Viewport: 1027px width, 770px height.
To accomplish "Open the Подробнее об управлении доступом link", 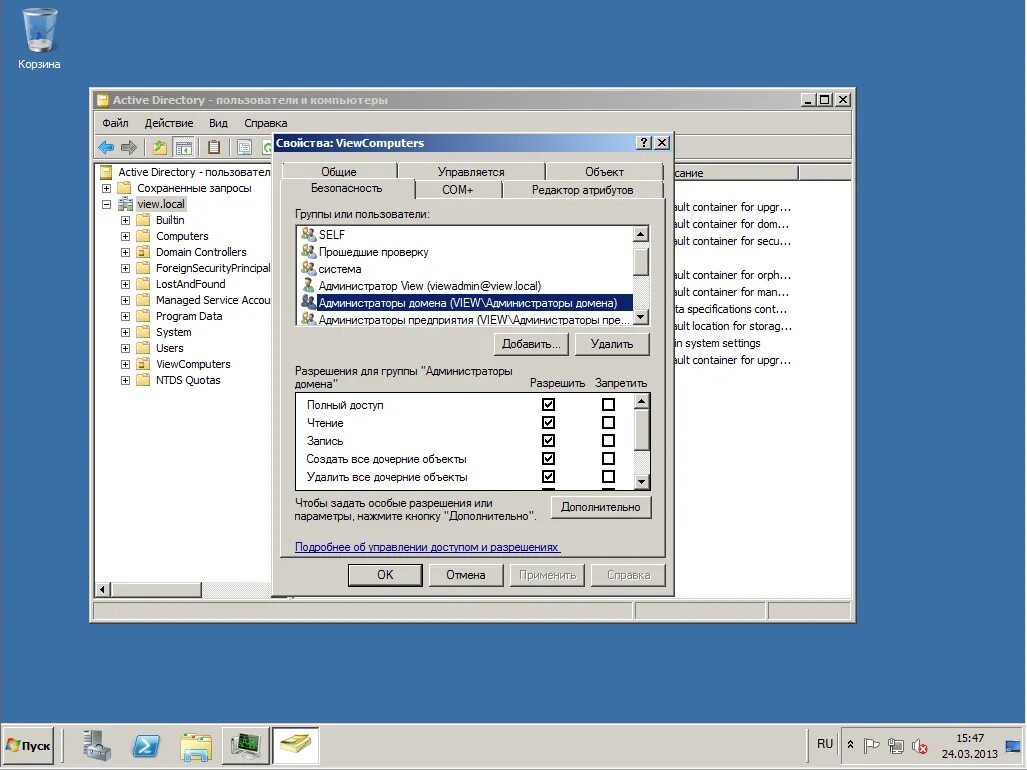I will 427,547.
